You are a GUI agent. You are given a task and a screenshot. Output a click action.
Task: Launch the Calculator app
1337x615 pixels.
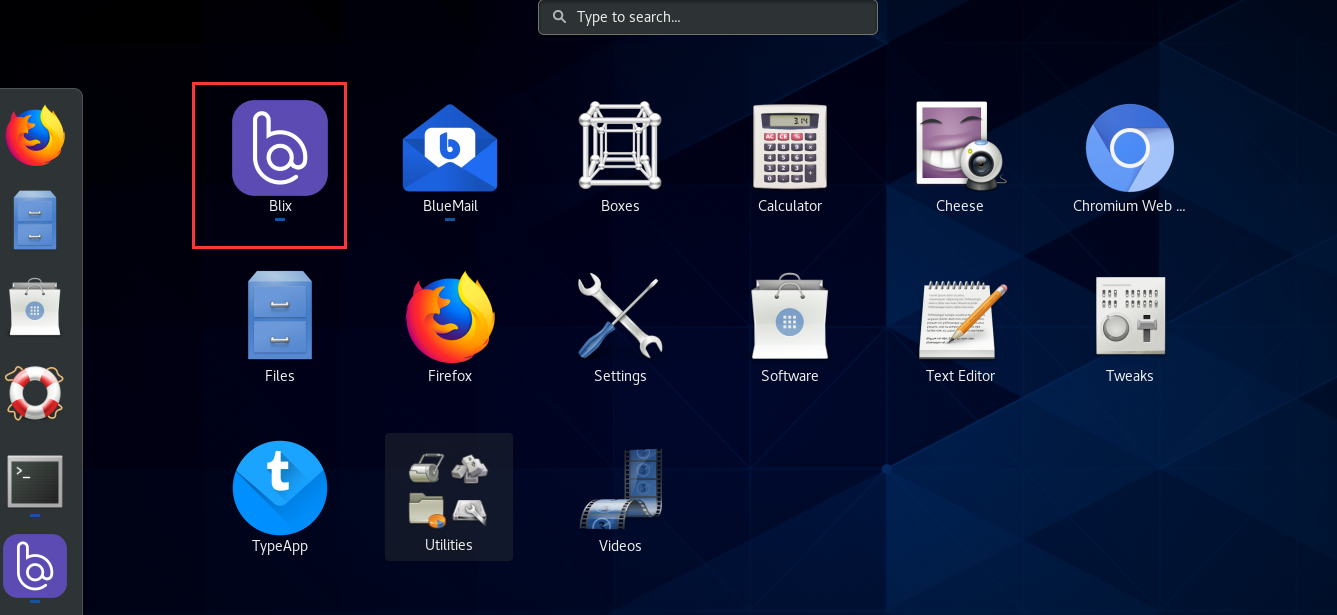(x=790, y=146)
